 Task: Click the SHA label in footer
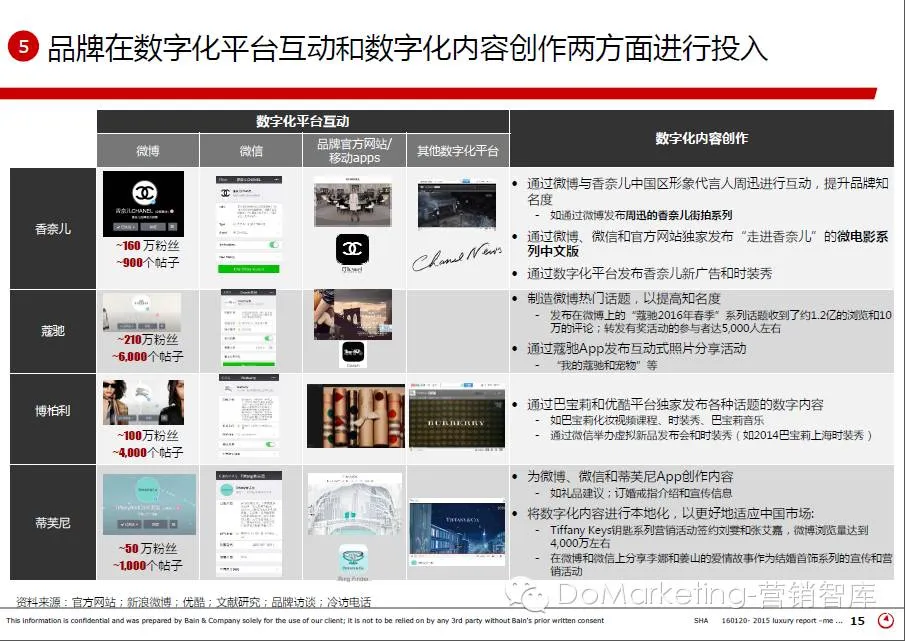pos(701,621)
